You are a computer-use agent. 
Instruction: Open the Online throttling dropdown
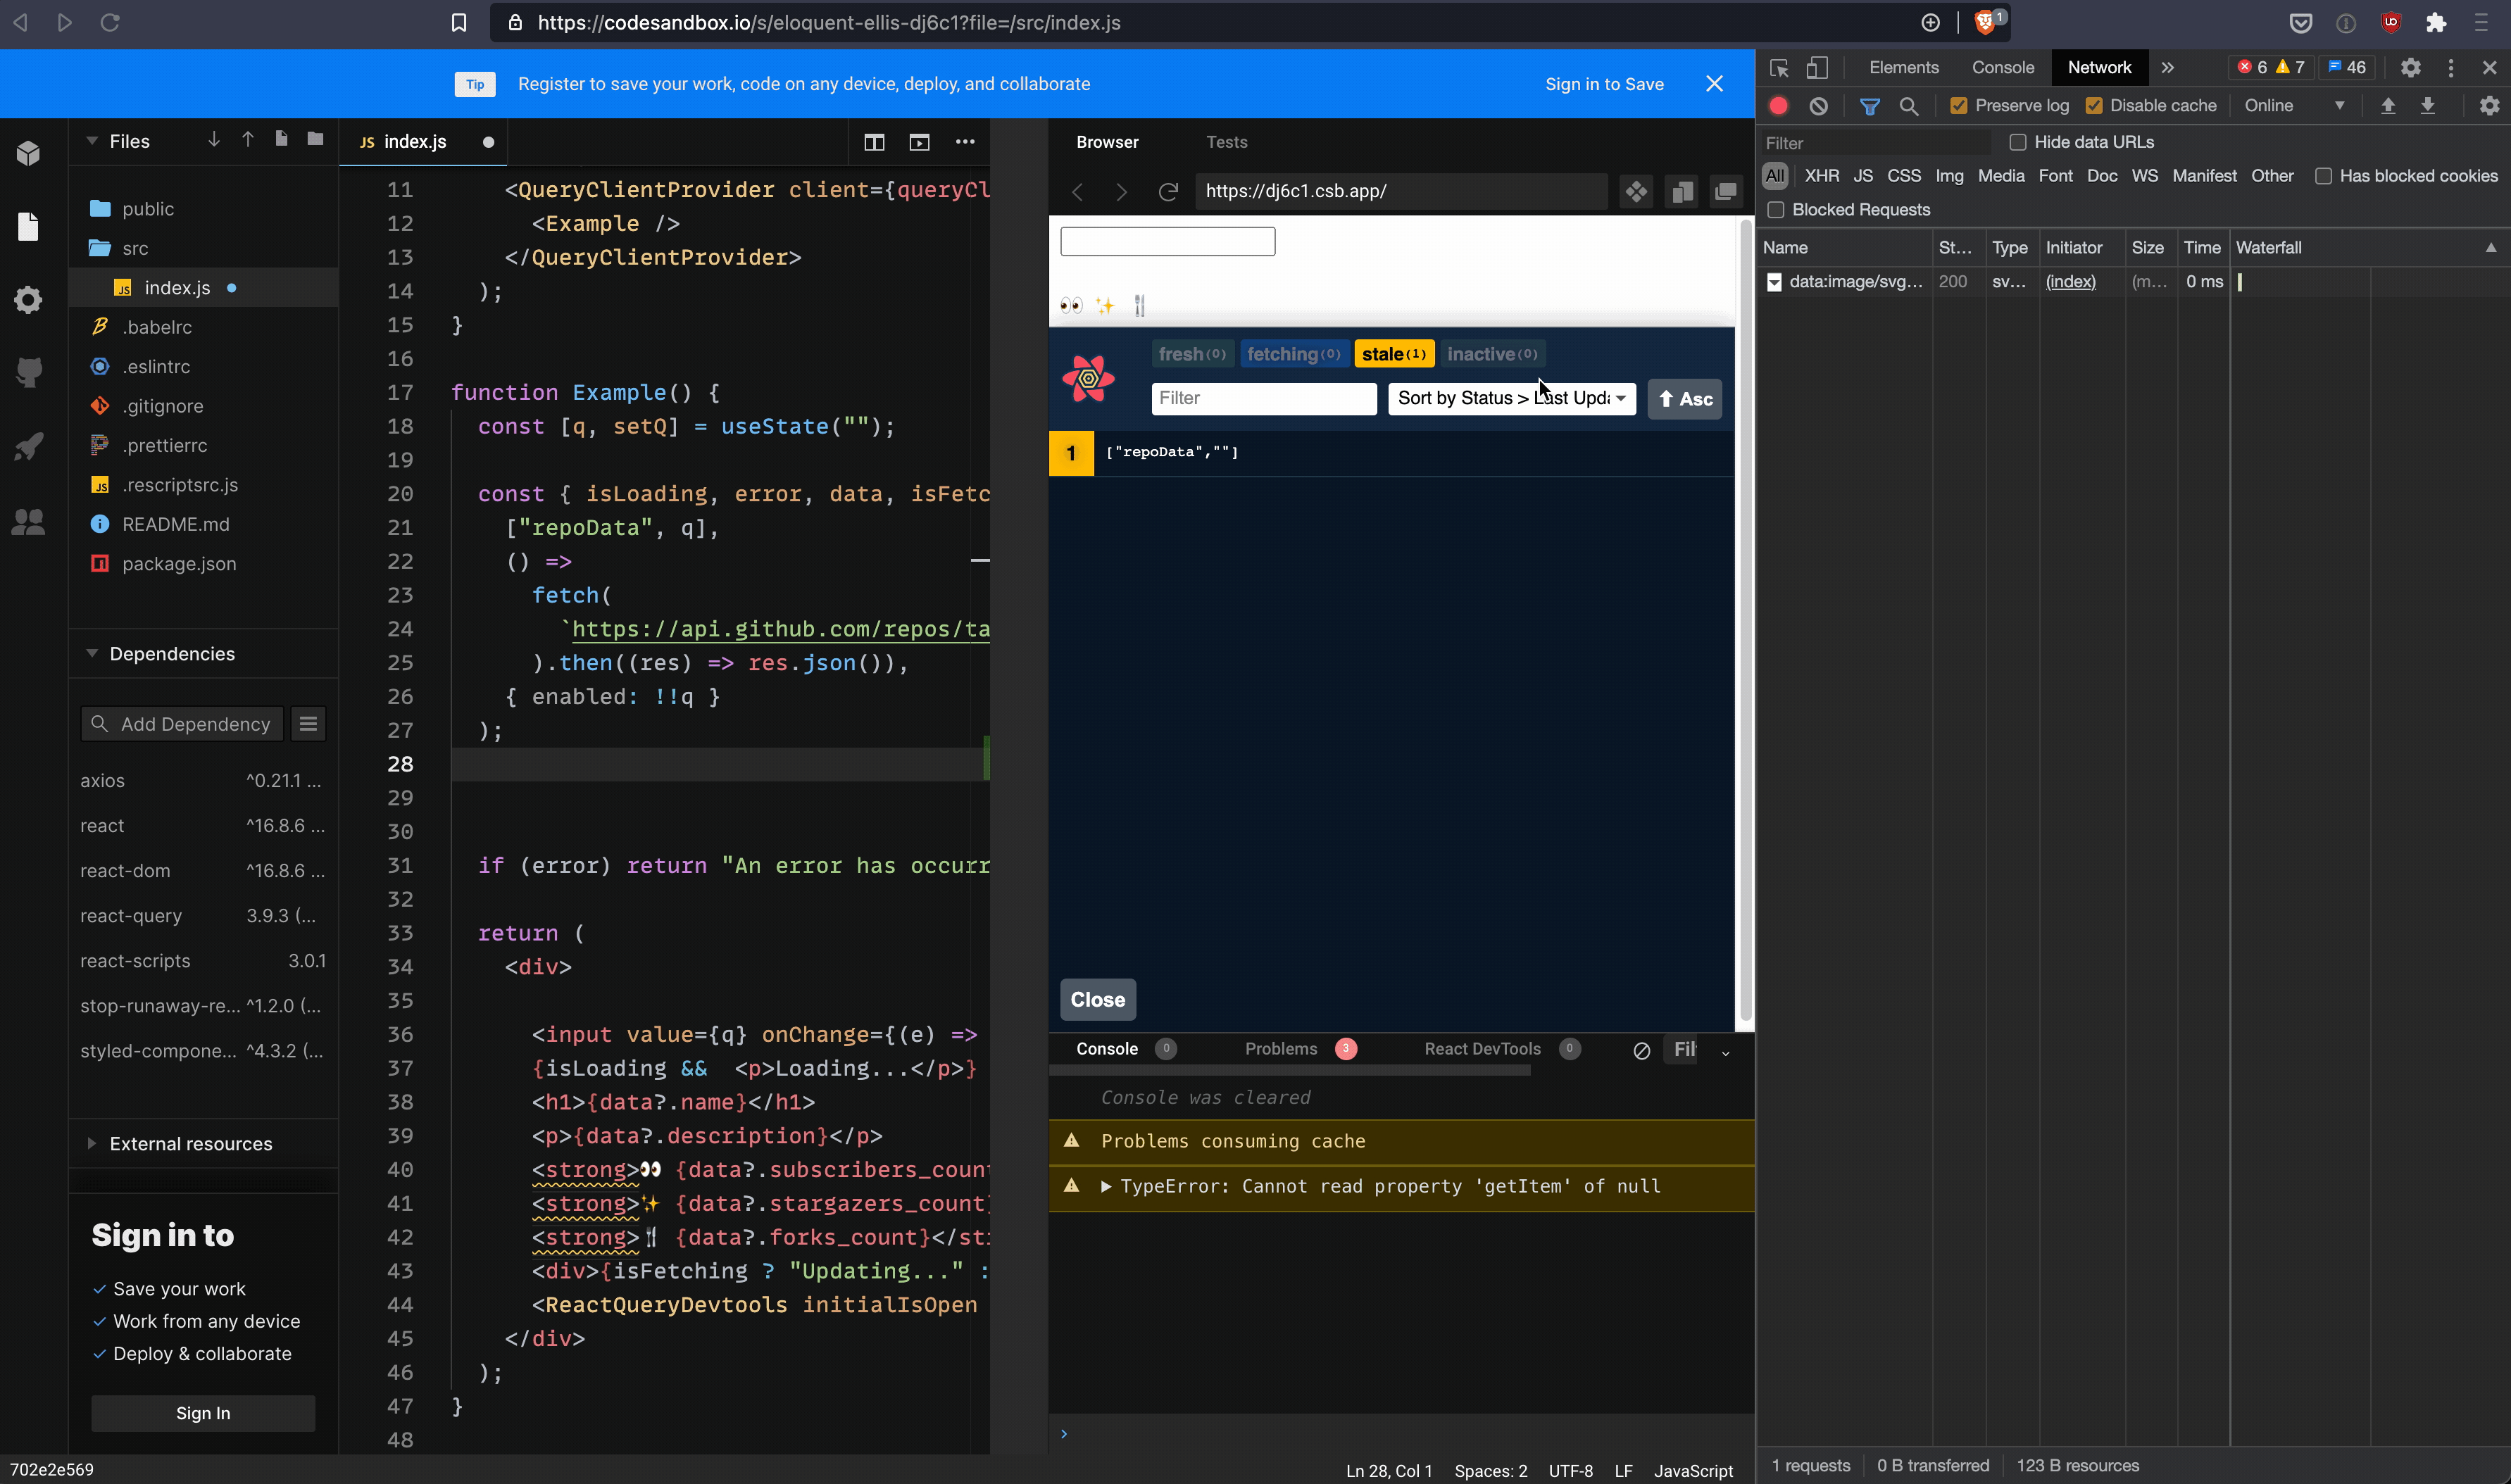pos(2292,106)
